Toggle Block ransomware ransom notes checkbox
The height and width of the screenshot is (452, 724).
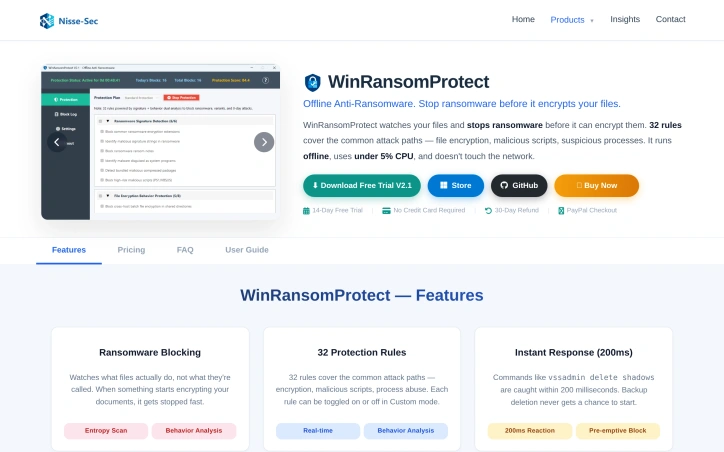(x=102, y=151)
